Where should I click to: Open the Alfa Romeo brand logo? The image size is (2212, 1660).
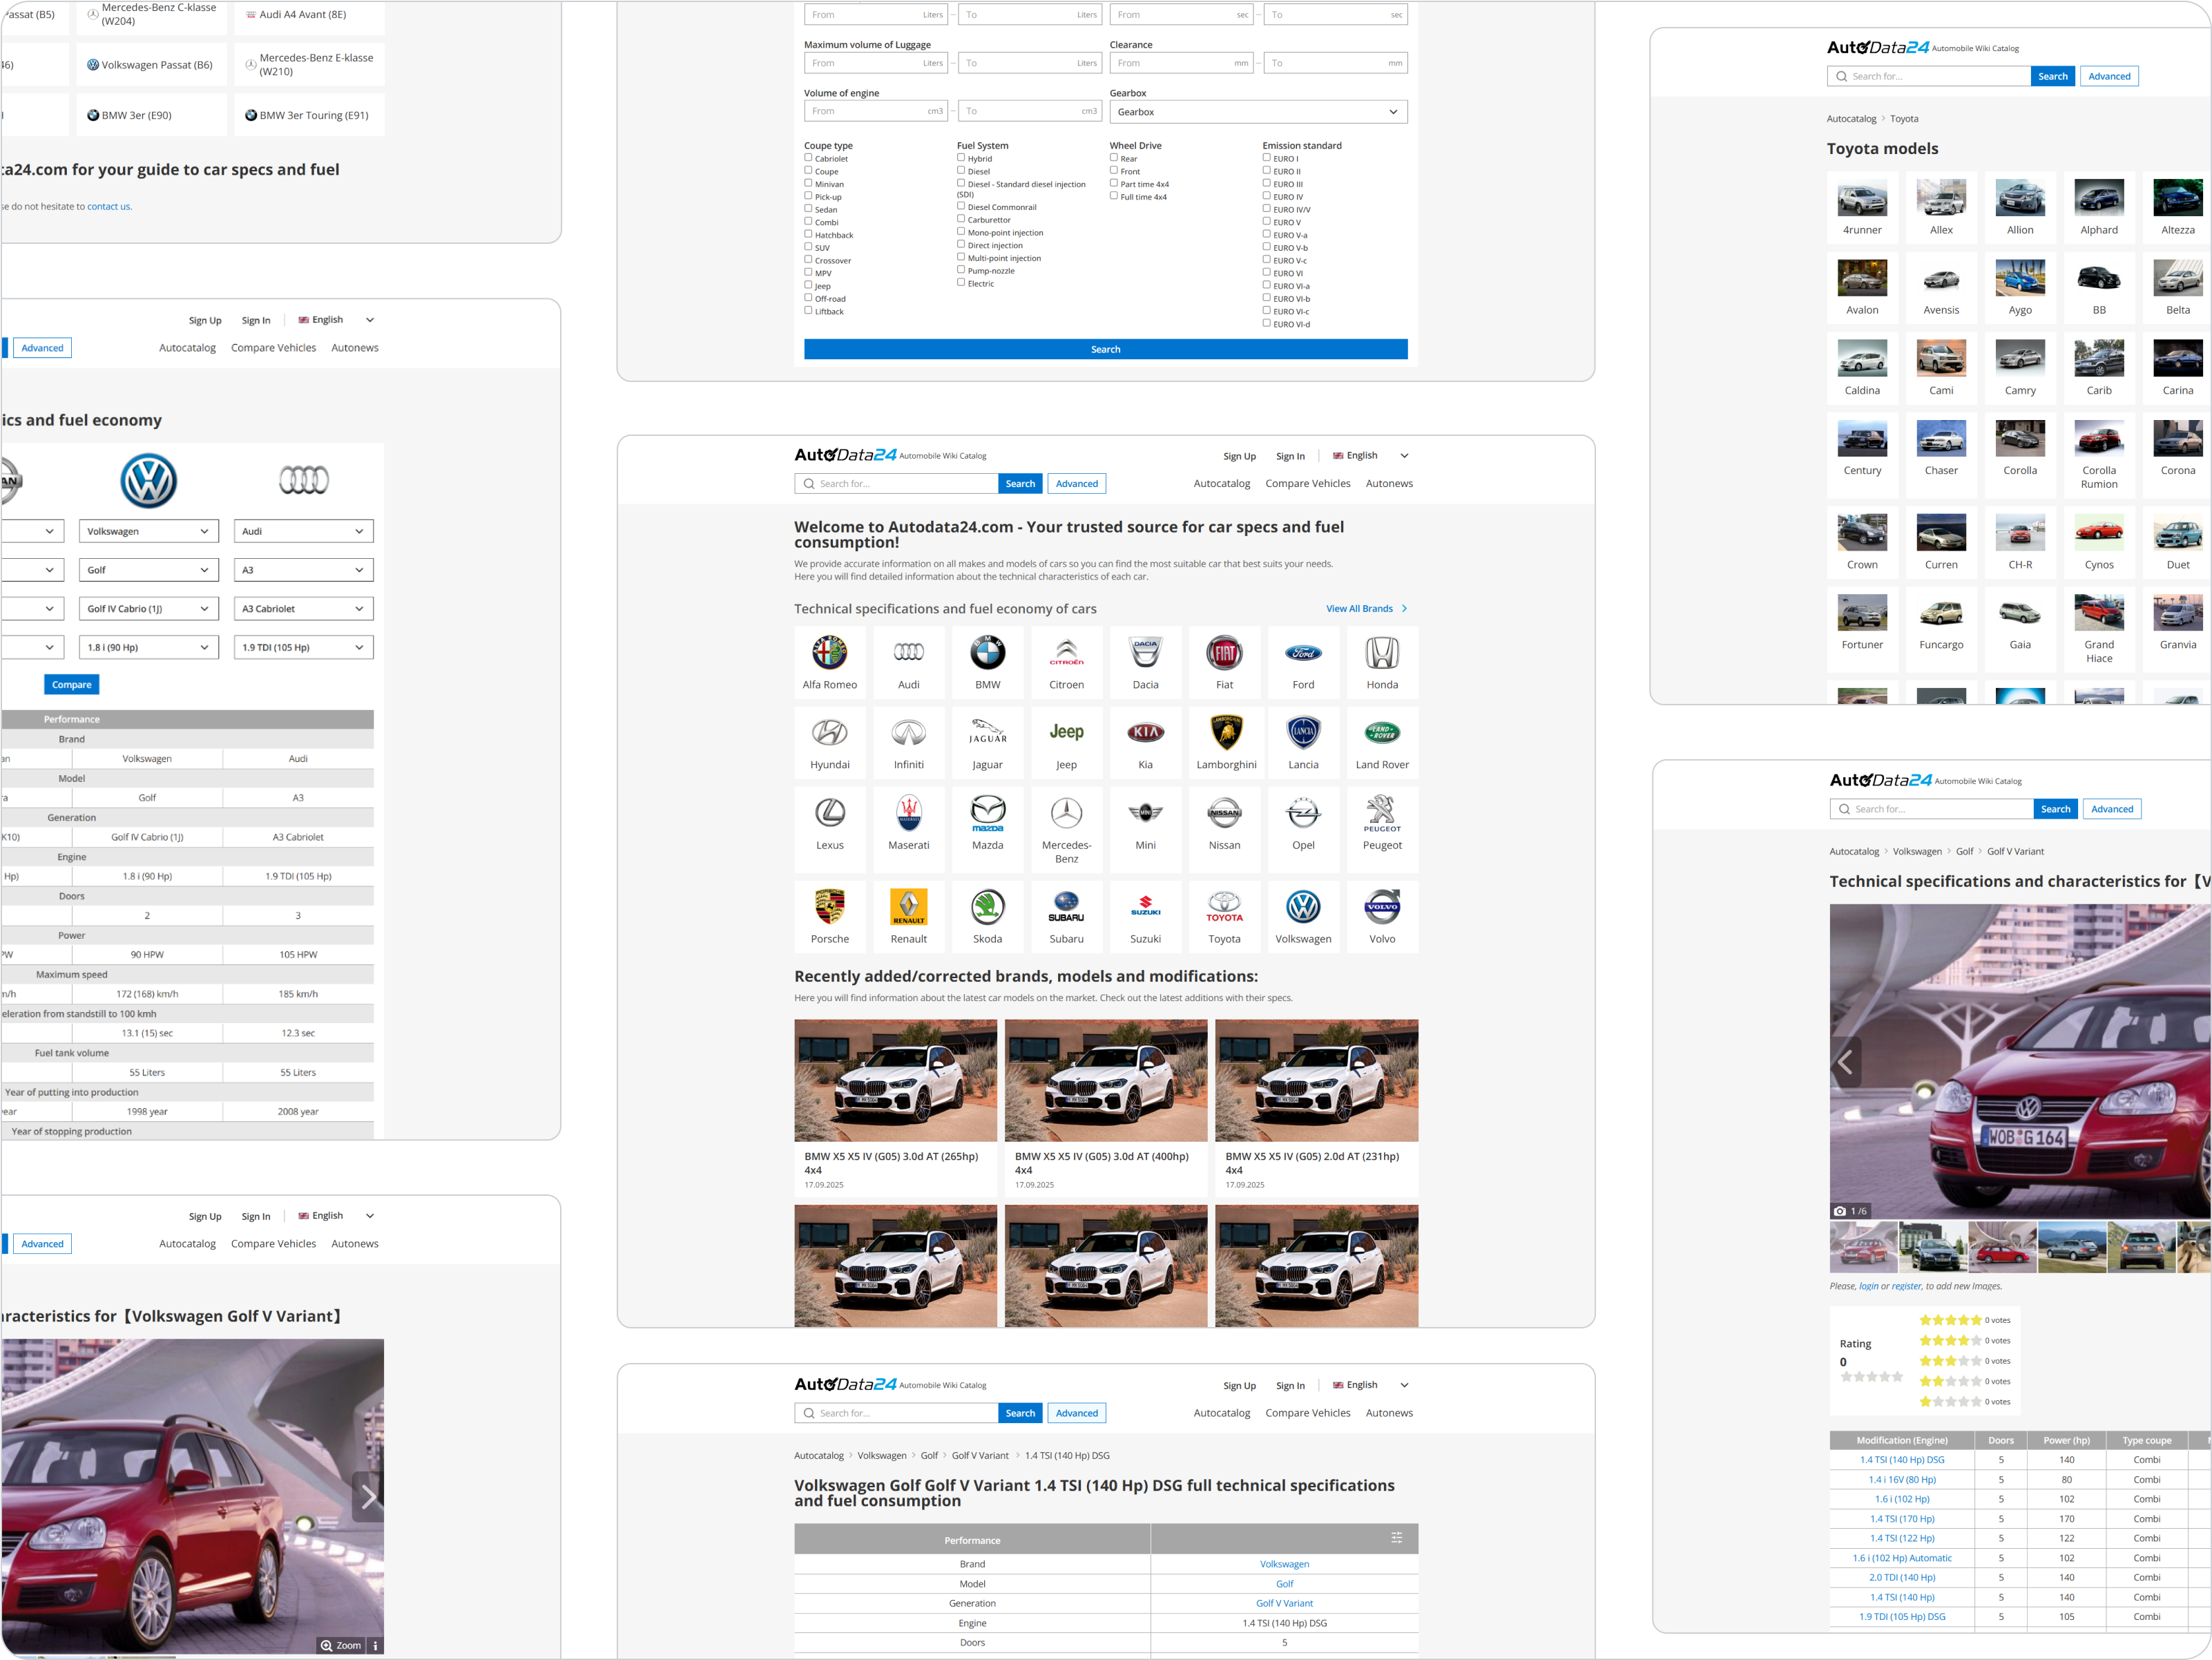click(x=829, y=653)
